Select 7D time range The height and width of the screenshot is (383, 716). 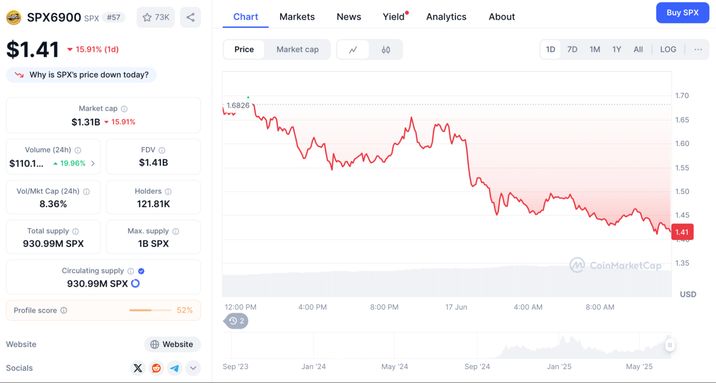click(572, 50)
